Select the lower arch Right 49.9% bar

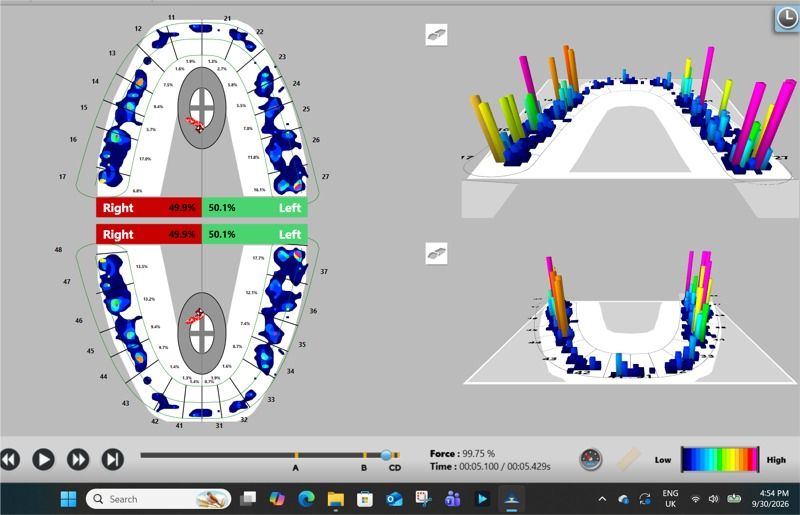[149, 234]
